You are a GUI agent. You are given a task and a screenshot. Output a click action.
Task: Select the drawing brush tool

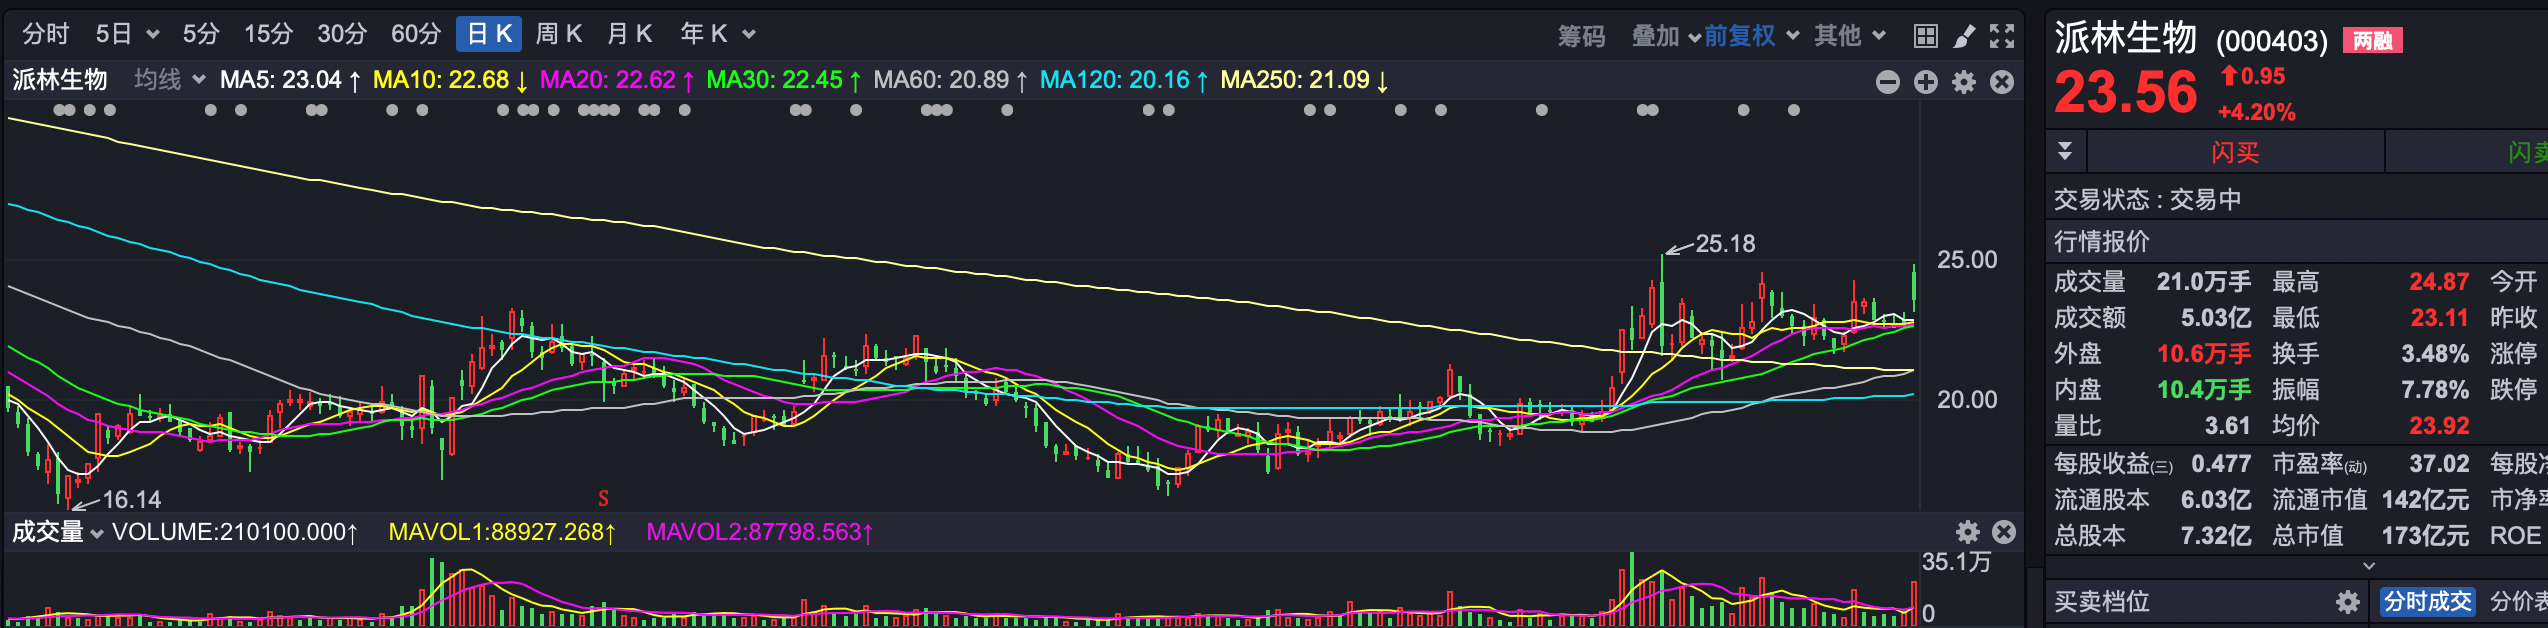coord(1964,37)
